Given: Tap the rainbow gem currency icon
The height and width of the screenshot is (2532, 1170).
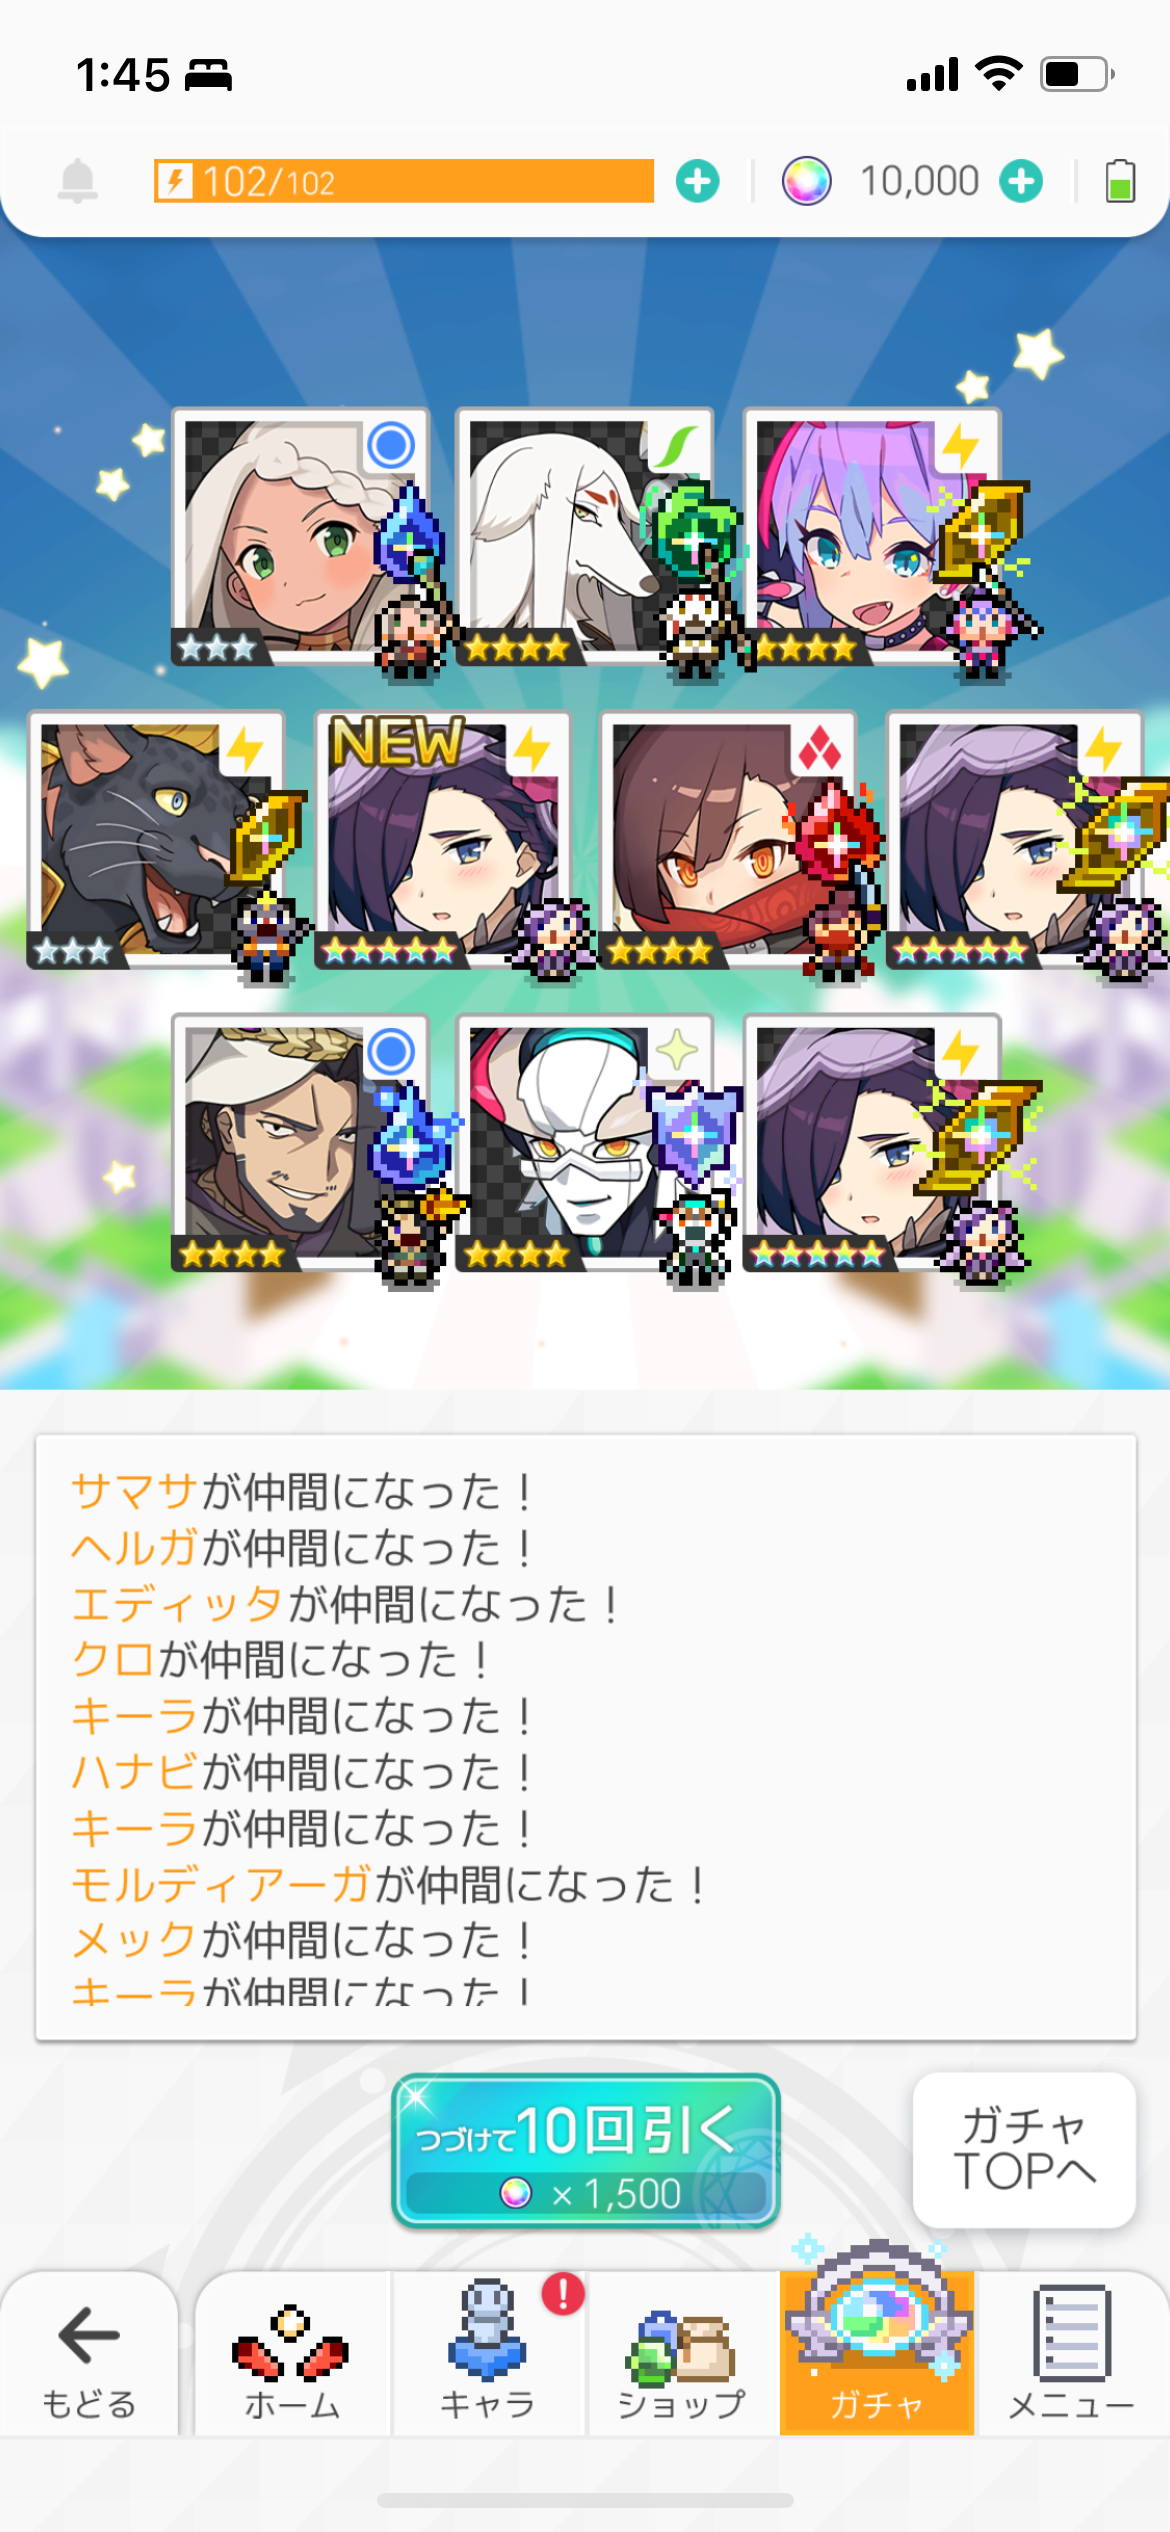Looking at the screenshot, I should [x=806, y=181].
